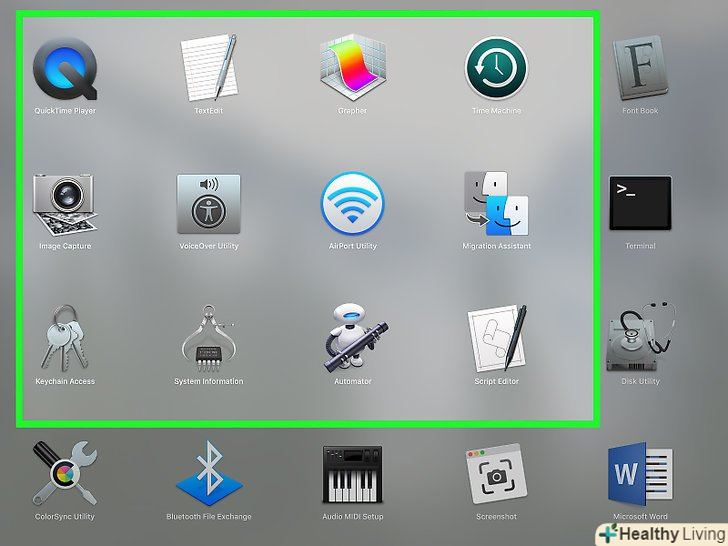
Task: Launch the Terminal app
Action: [640, 203]
